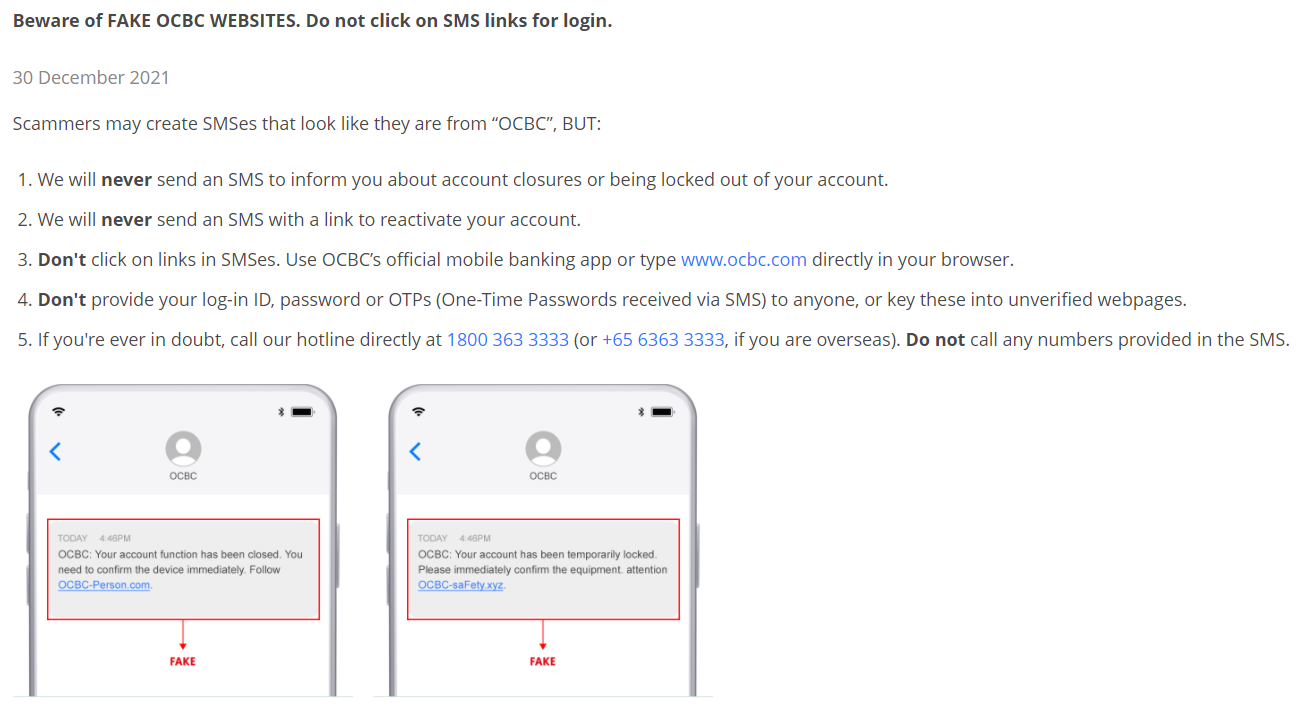This screenshot has width=1313, height=728.
Task: Click the FAKE label under right phone
Action: pos(543,661)
